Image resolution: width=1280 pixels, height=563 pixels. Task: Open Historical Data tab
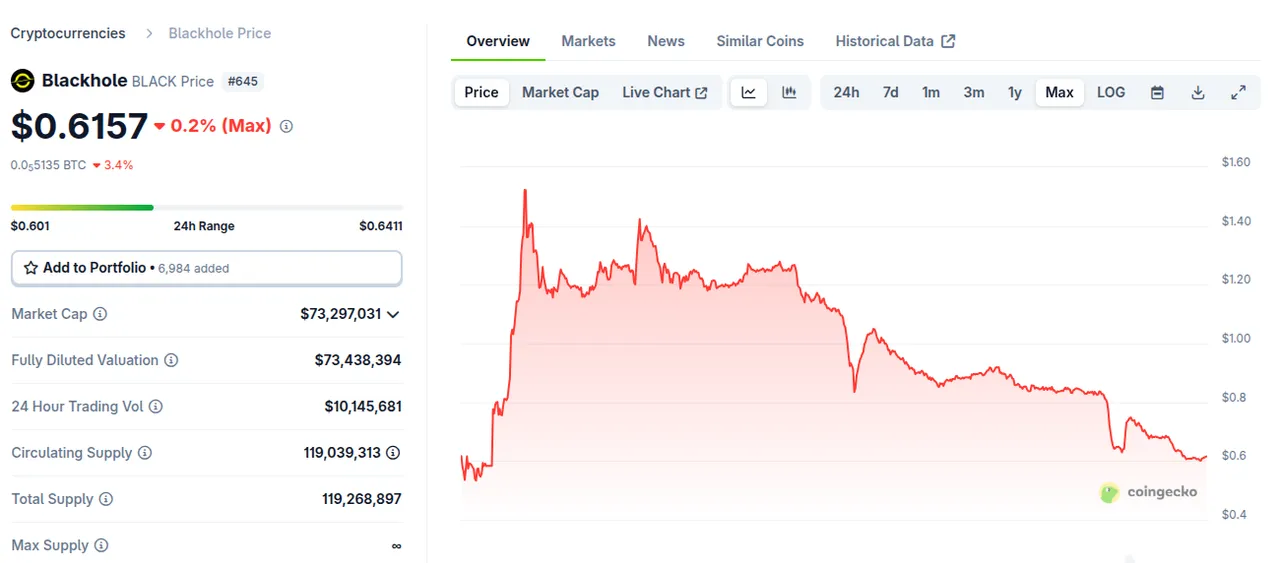pos(895,41)
